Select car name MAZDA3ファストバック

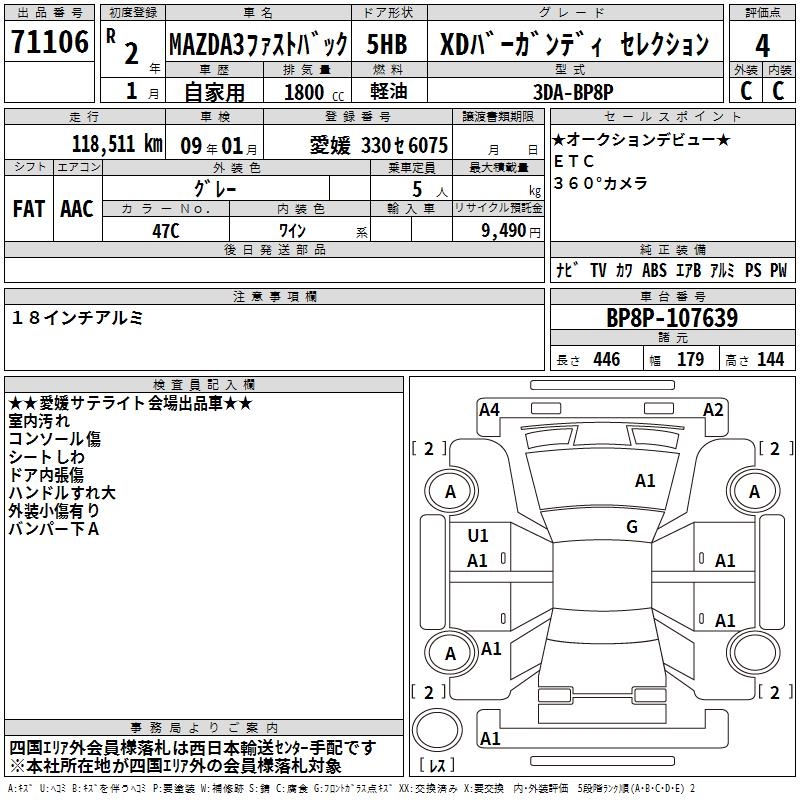click(x=258, y=44)
